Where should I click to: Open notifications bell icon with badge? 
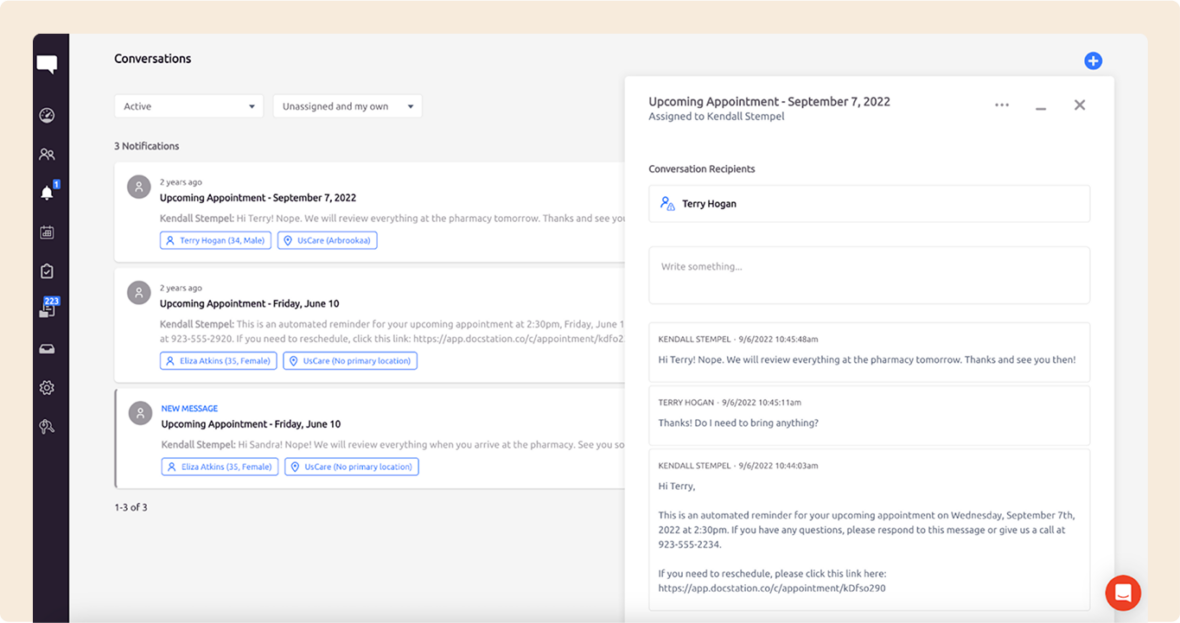tap(47, 193)
